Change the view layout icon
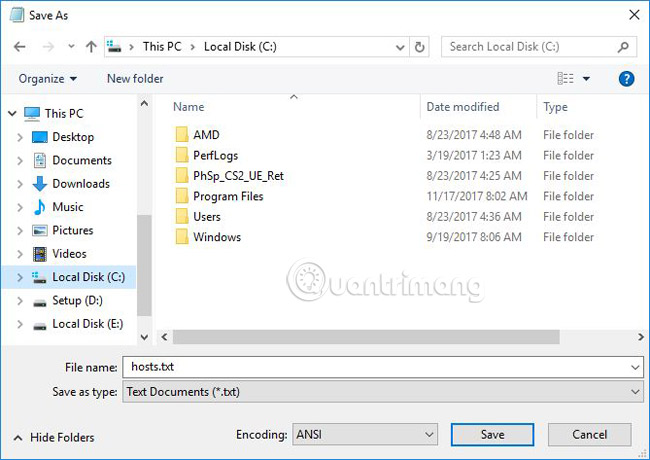Viewport: 650px width, 460px height. (x=565, y=78)
